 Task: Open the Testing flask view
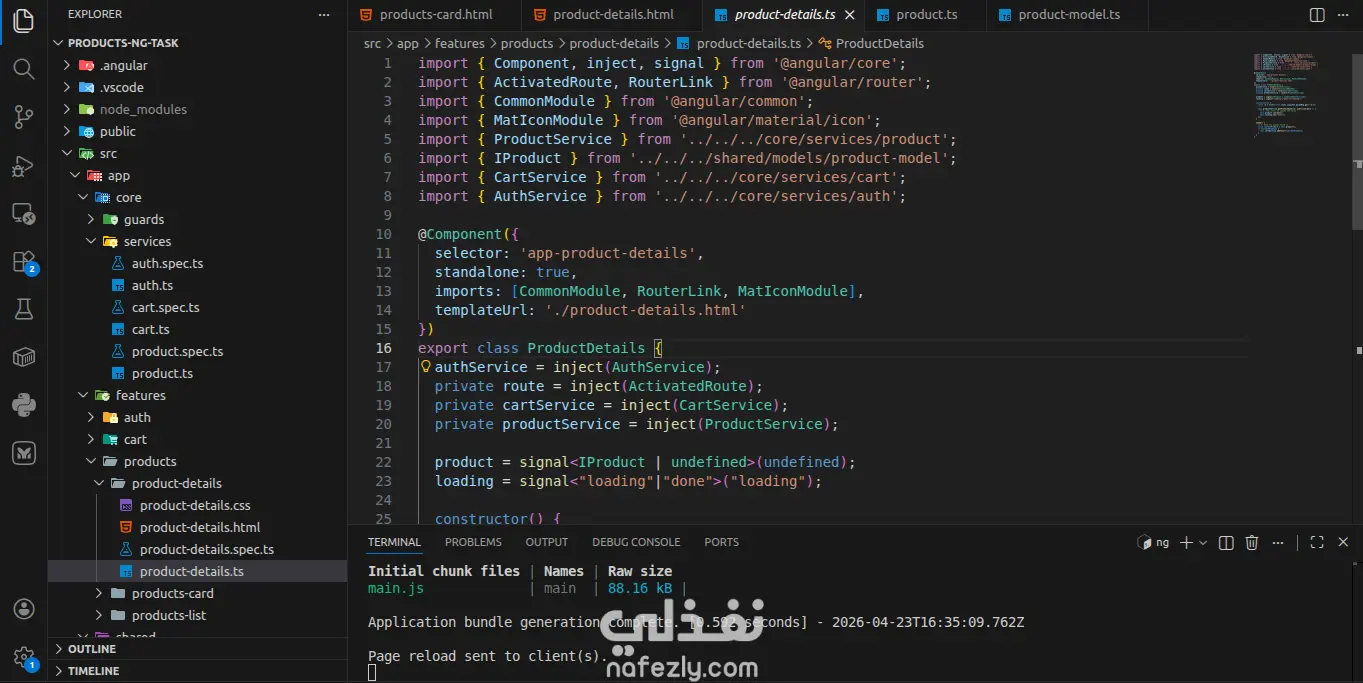coord(24,309)
